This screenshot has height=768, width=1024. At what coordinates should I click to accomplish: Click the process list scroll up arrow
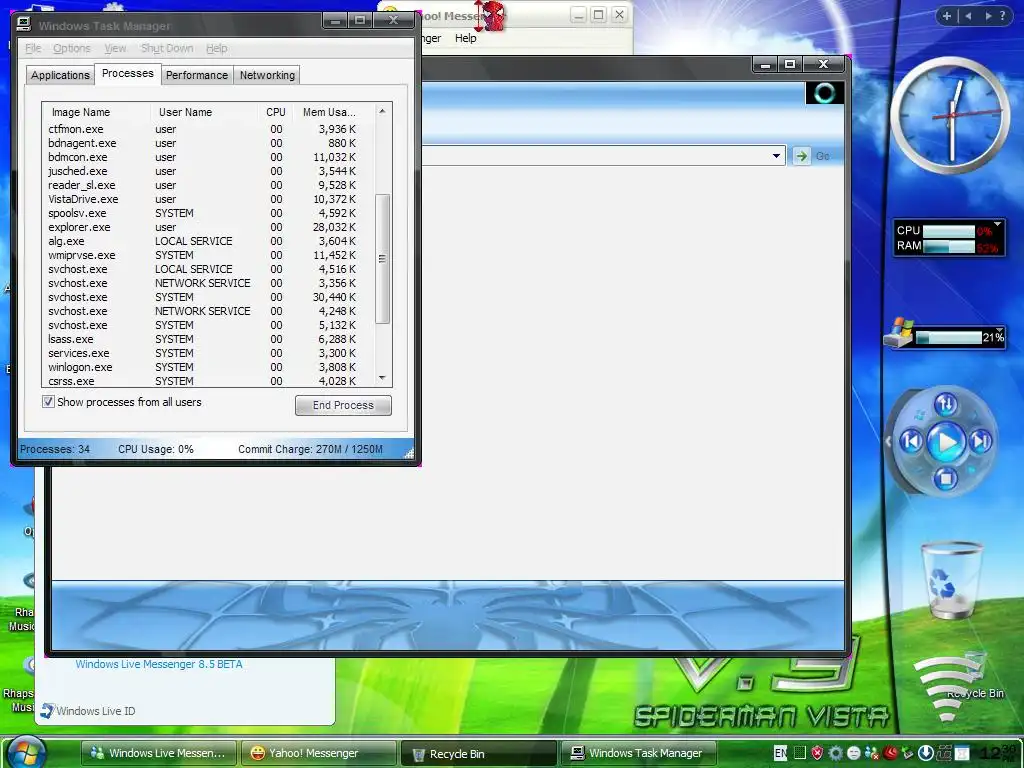[383, 111]
